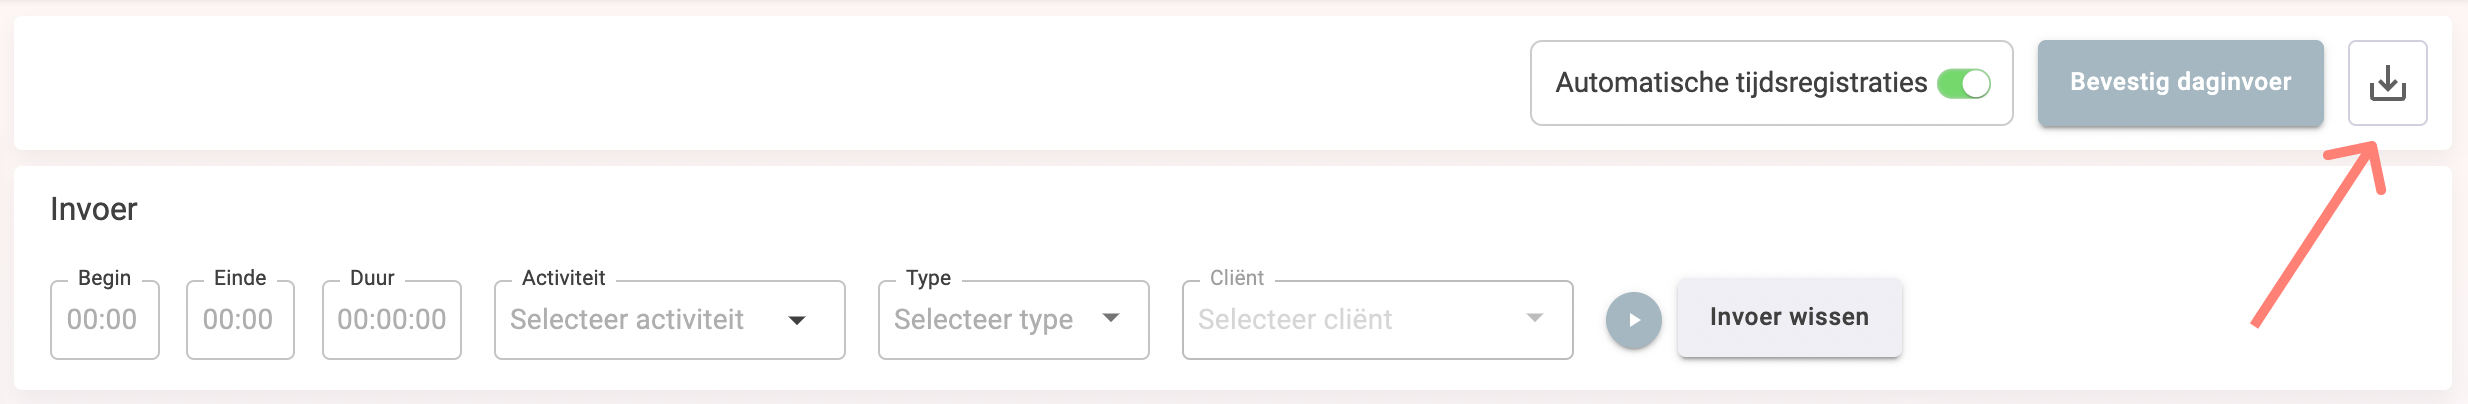2468x404 pixels.
Task: Click the Bevestig daginvoer button
Action: pyautogui.click(x=2180, y=83)
